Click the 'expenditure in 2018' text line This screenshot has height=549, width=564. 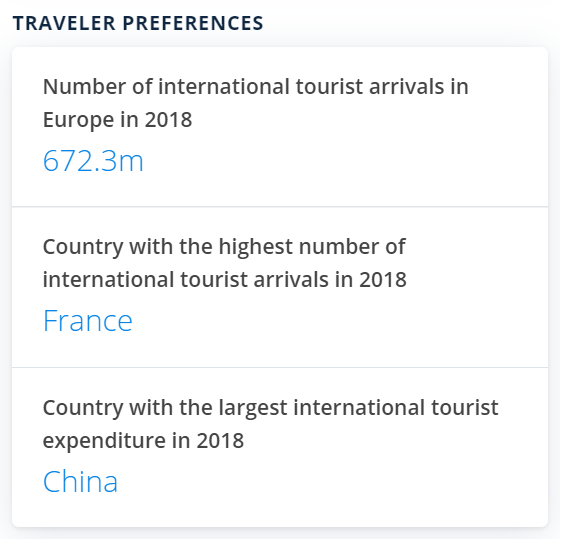[x=144, y=441]
